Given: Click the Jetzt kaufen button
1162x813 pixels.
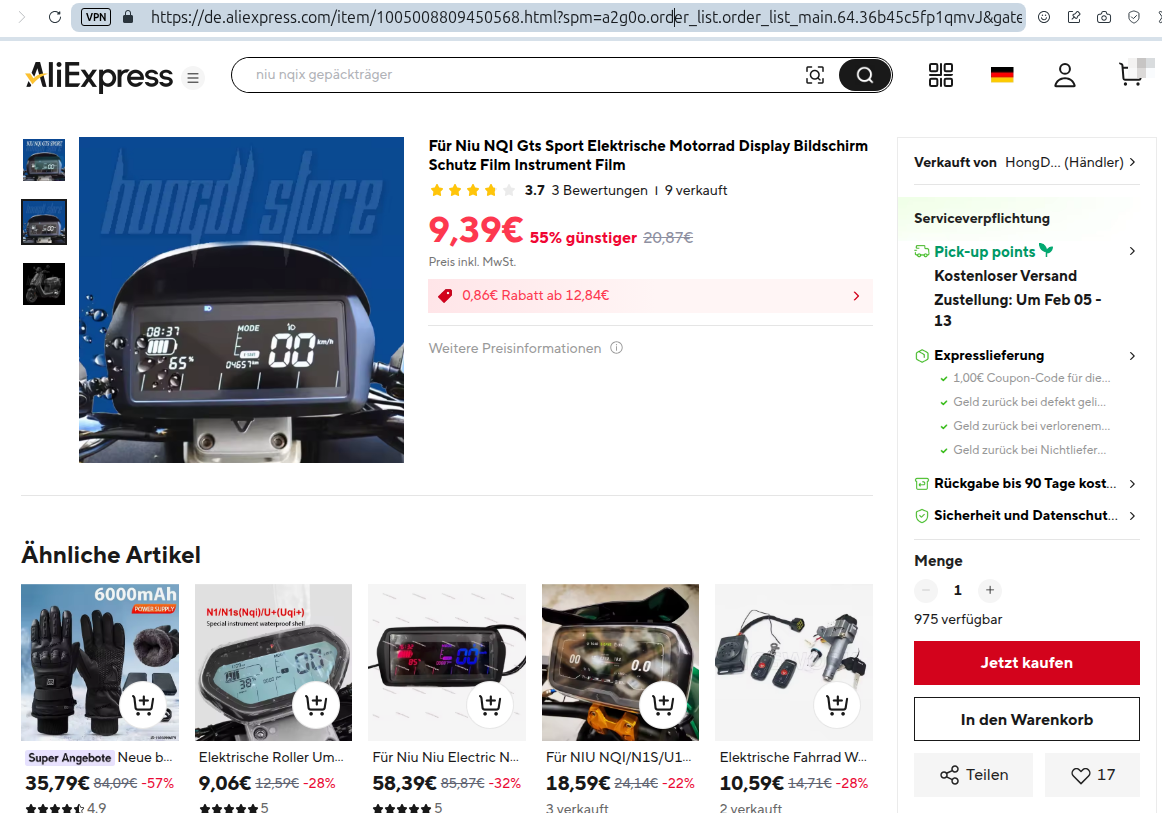Looking at the screenshot, I should (1026, 663).
